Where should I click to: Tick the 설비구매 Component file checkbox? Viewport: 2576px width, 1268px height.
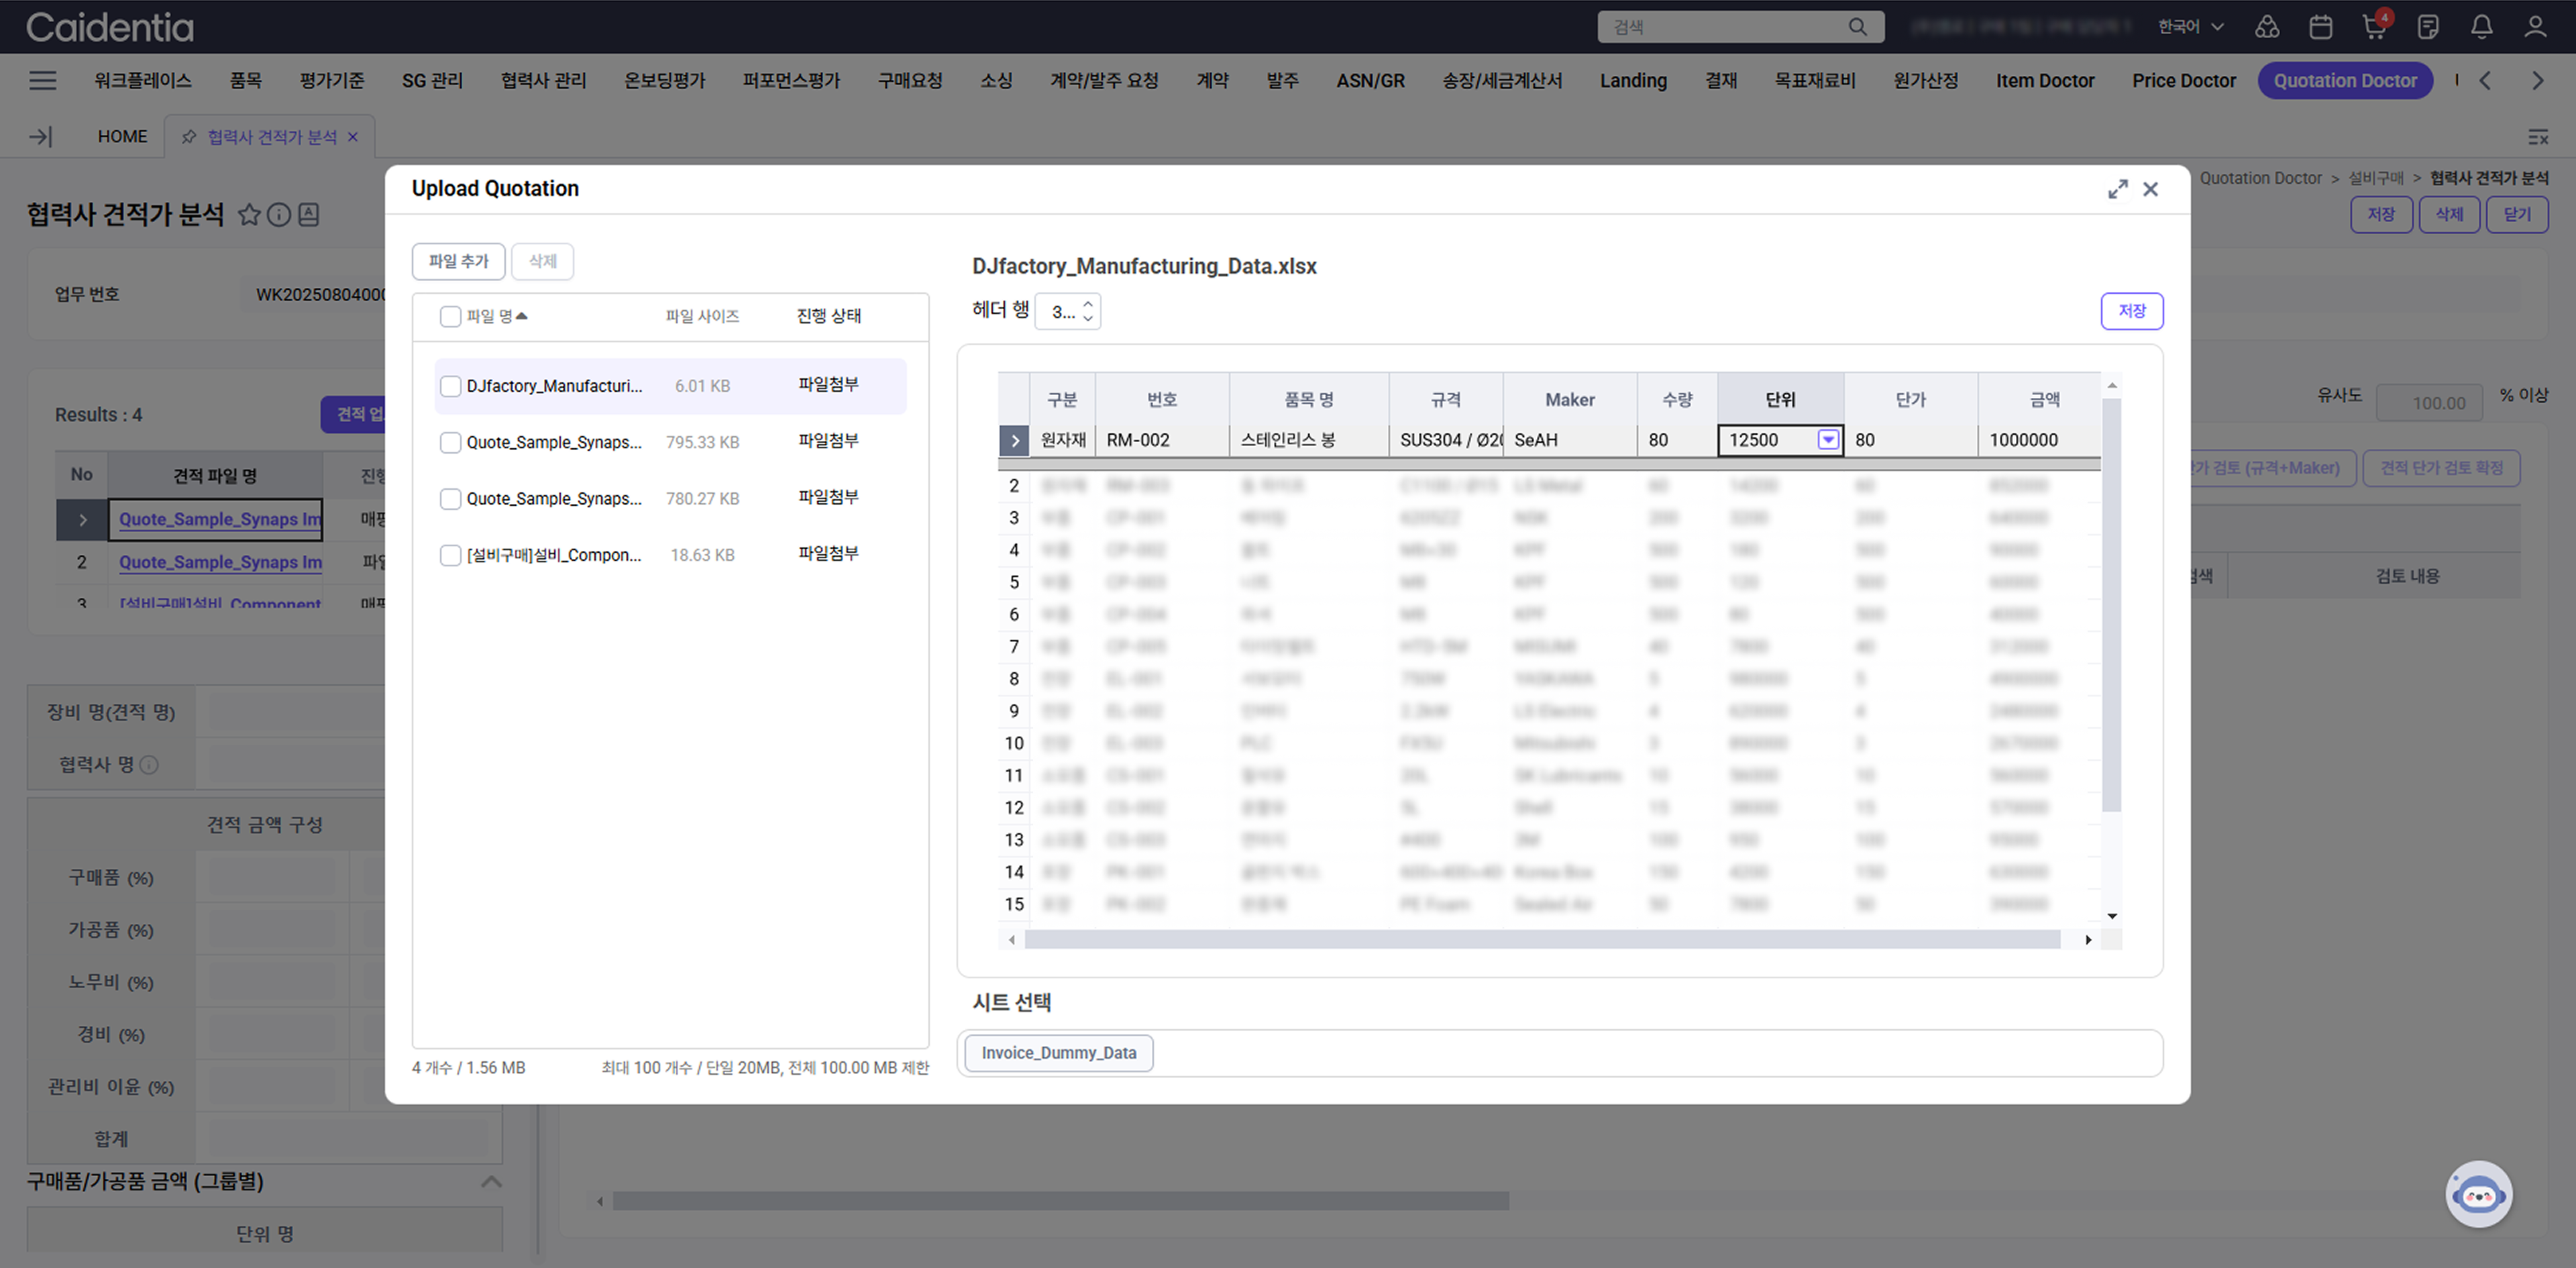pyautogui.click(x=450, y=555)
